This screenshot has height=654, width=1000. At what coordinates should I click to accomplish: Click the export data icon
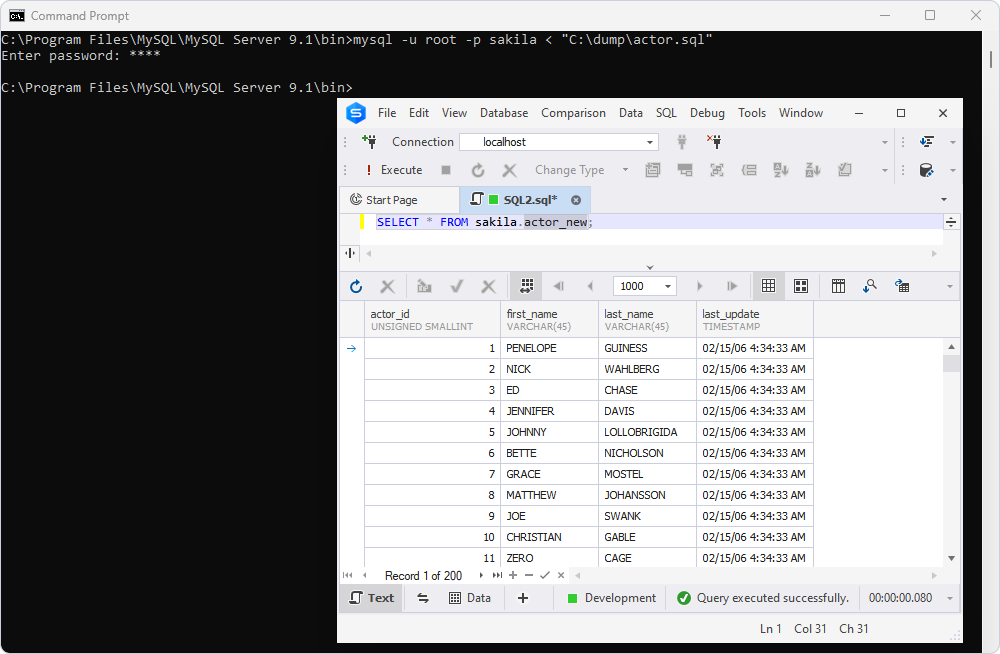(902, 286)
